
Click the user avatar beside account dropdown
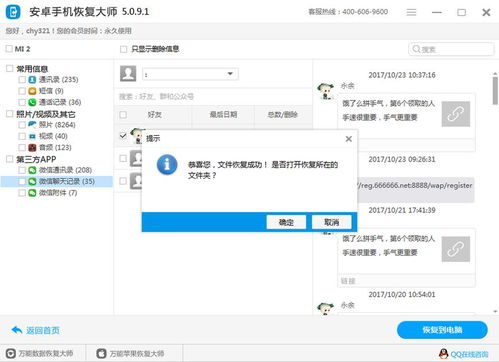point(128,74)
